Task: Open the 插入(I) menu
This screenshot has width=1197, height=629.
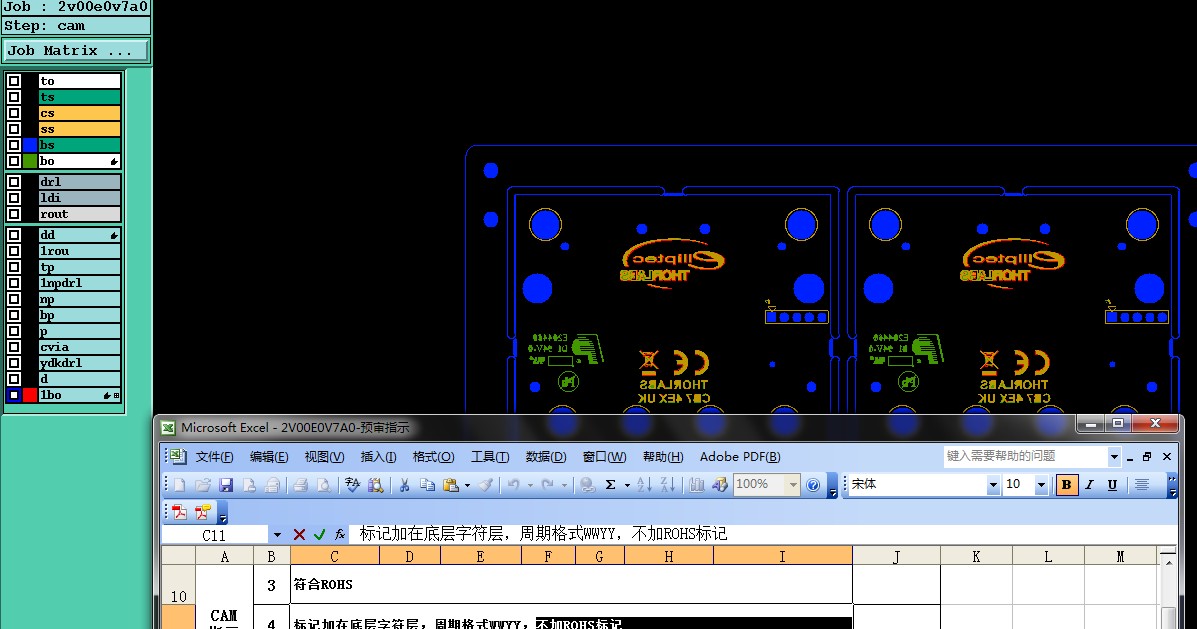Action: [x=378, y=456]
